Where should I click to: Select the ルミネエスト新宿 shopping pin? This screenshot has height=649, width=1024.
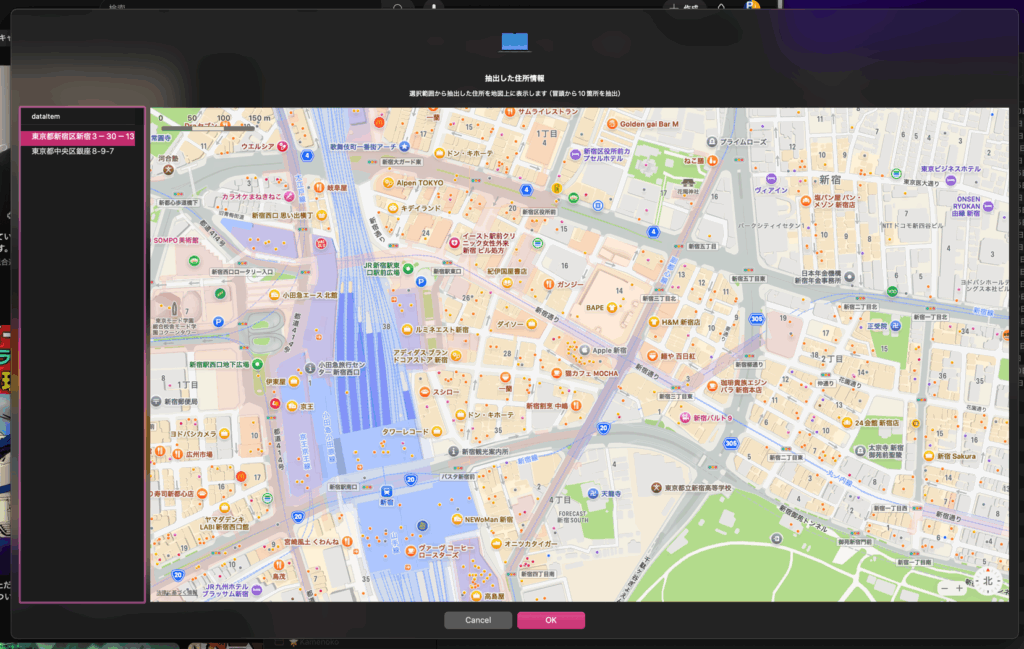[406, 329]
